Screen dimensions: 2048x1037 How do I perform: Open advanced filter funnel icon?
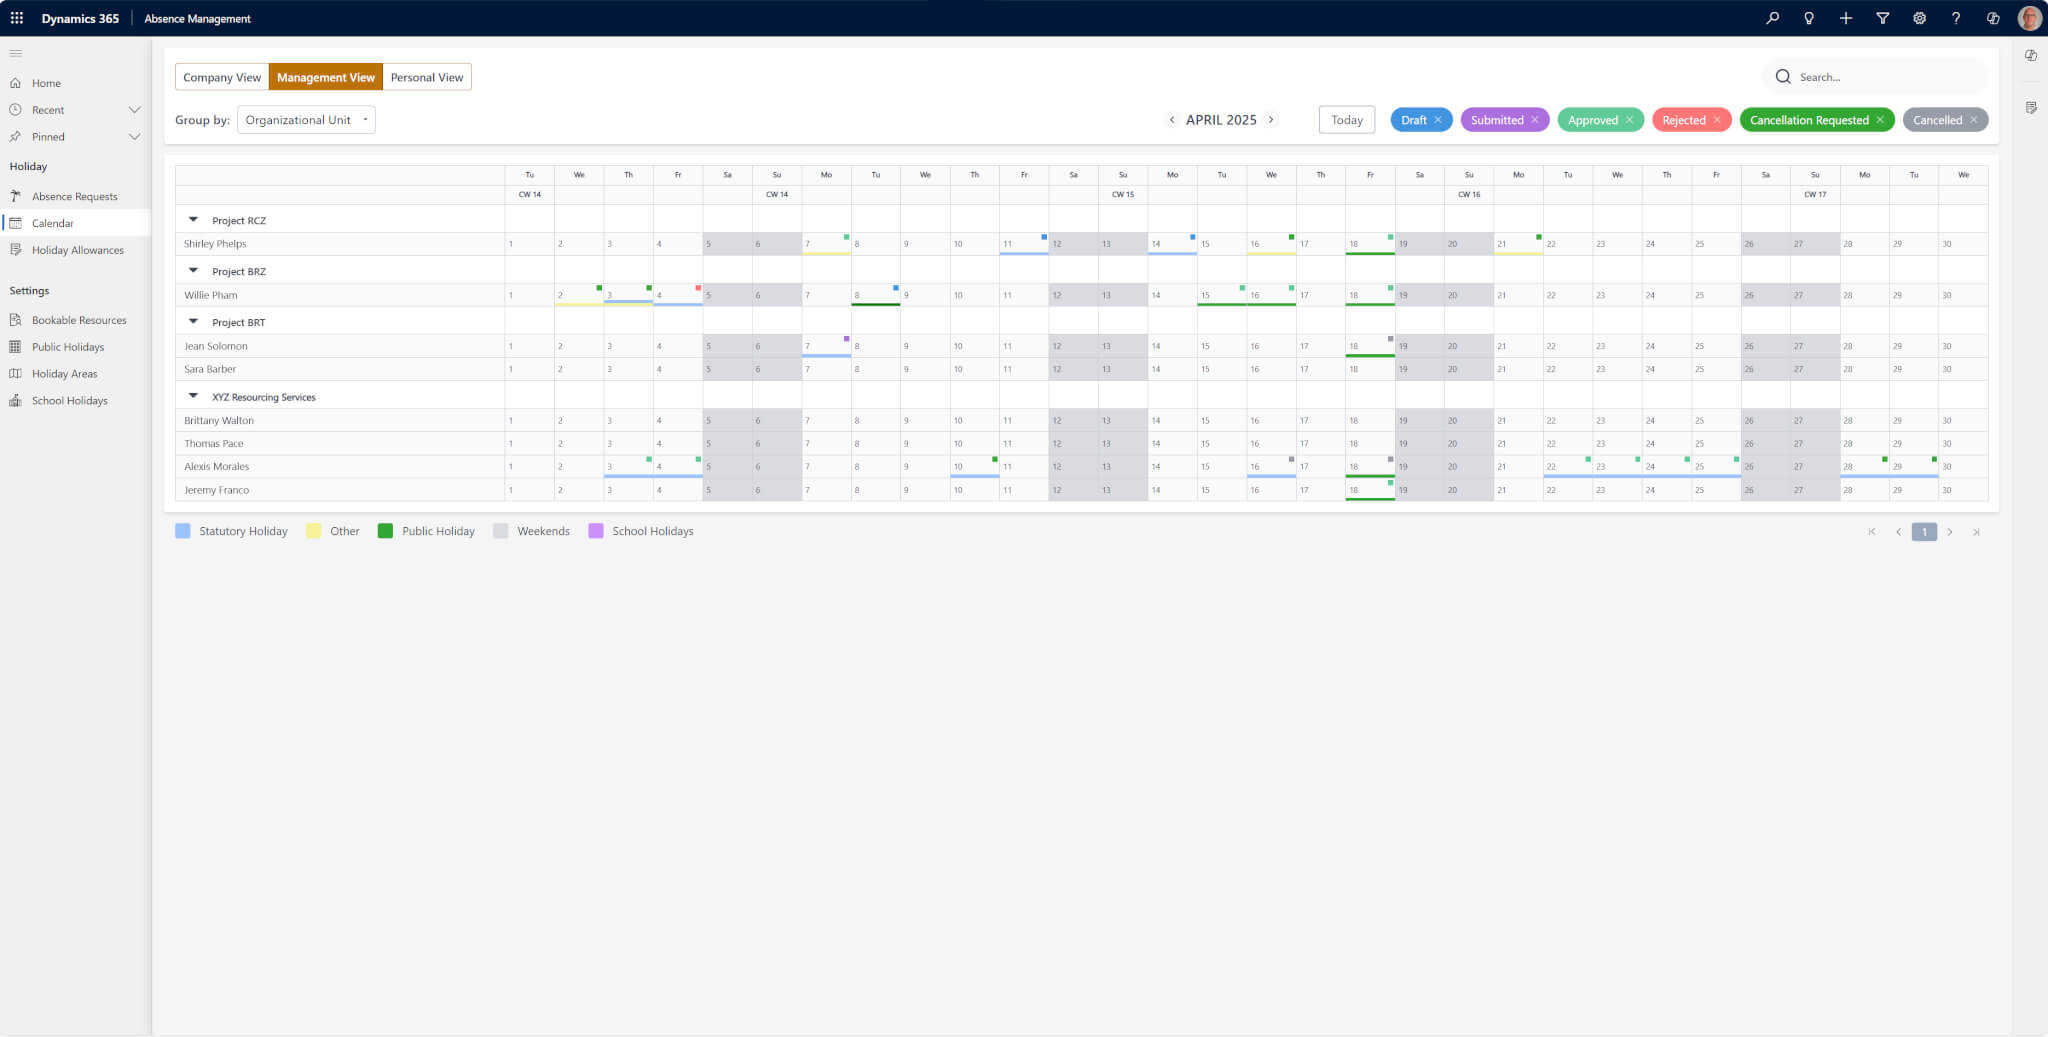(1883, 18)
